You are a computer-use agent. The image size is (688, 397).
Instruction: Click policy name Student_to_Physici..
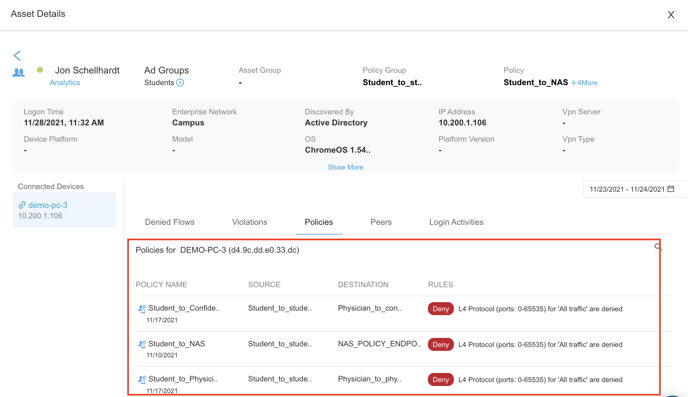[183, 379]
